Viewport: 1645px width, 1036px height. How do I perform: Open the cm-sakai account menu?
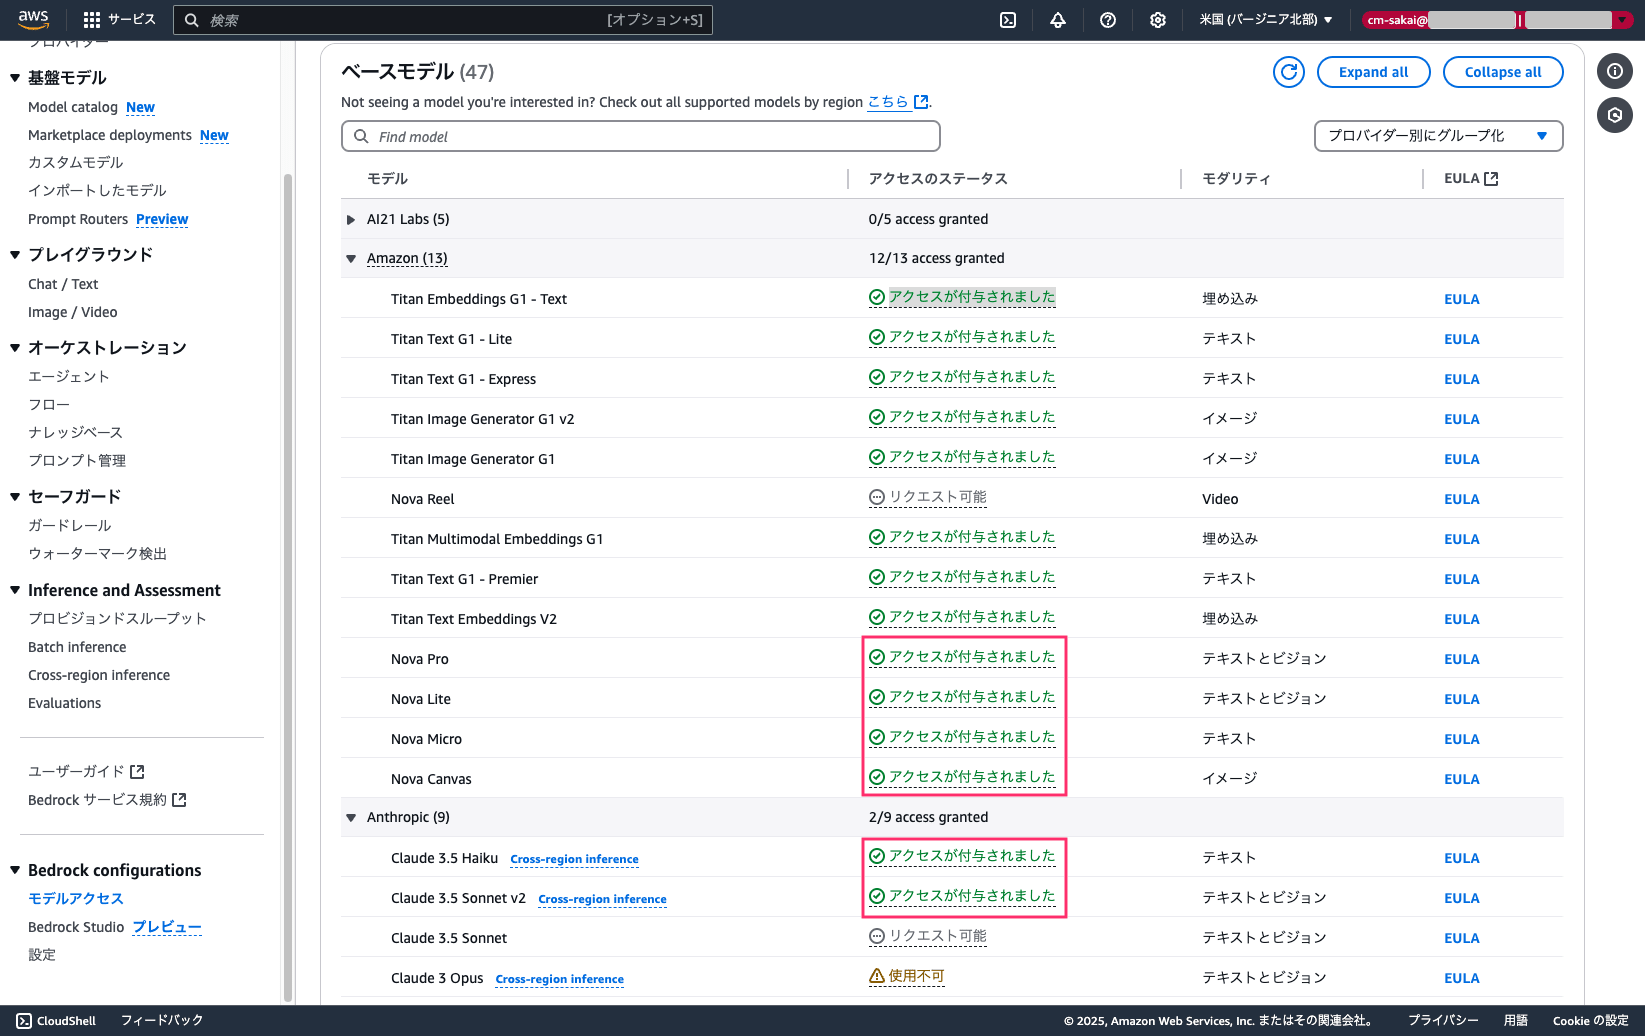(1496, 20)
